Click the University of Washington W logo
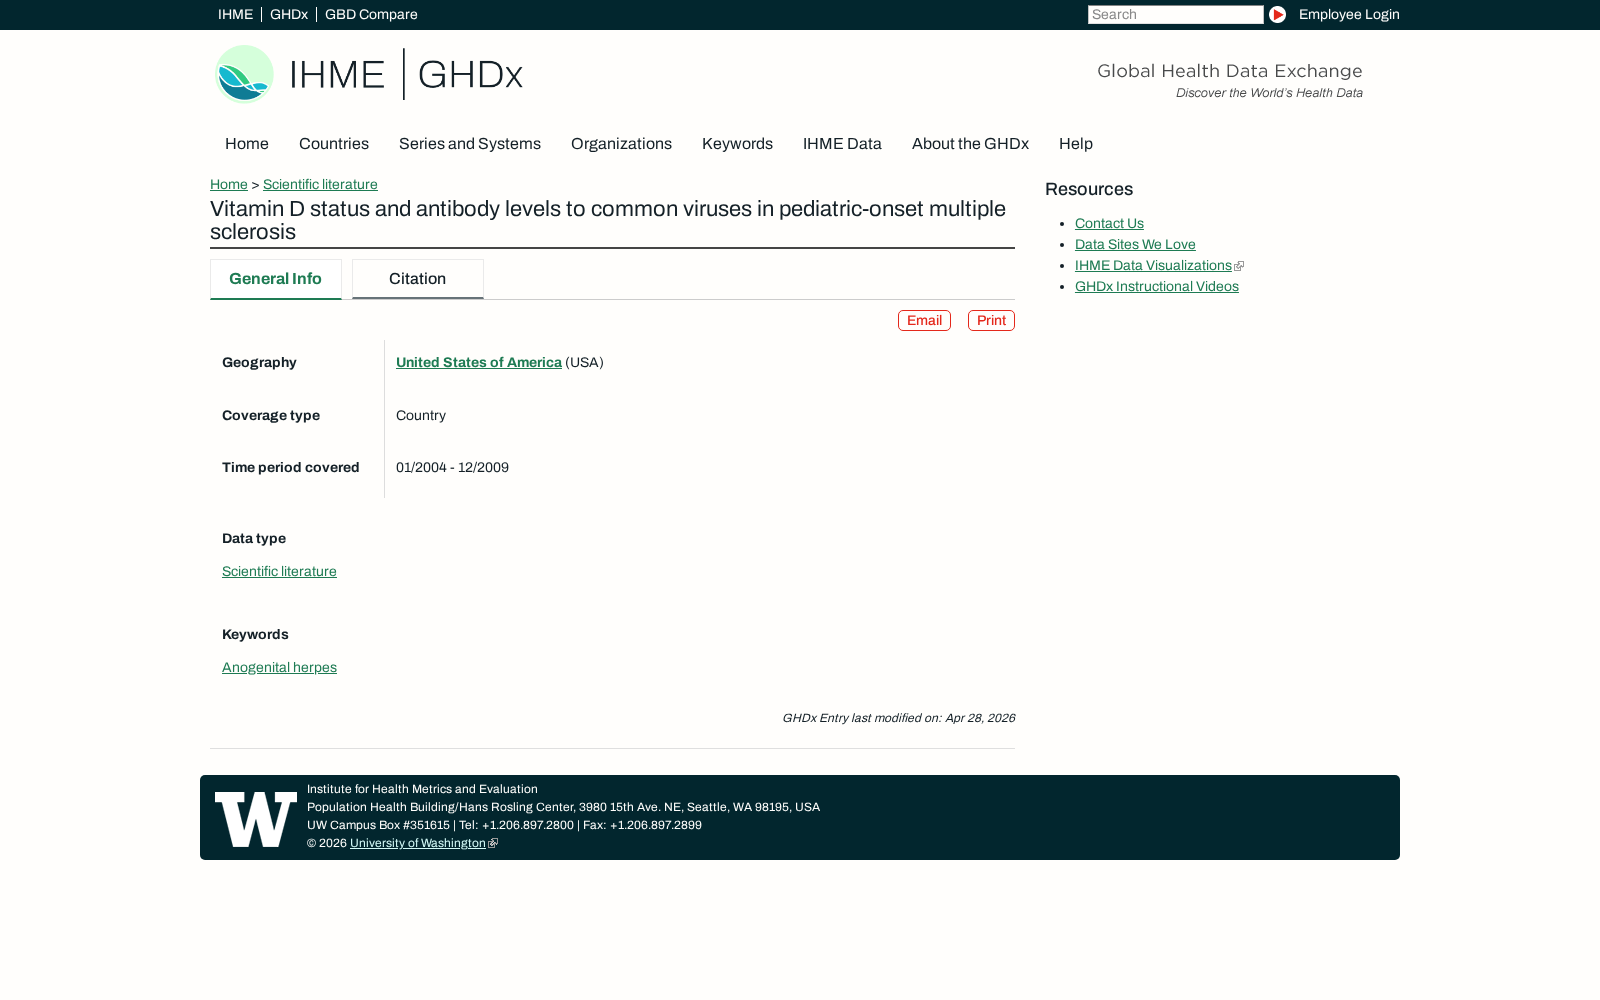Screen dimensions: 1600x1000 click(x=256, y=819)
